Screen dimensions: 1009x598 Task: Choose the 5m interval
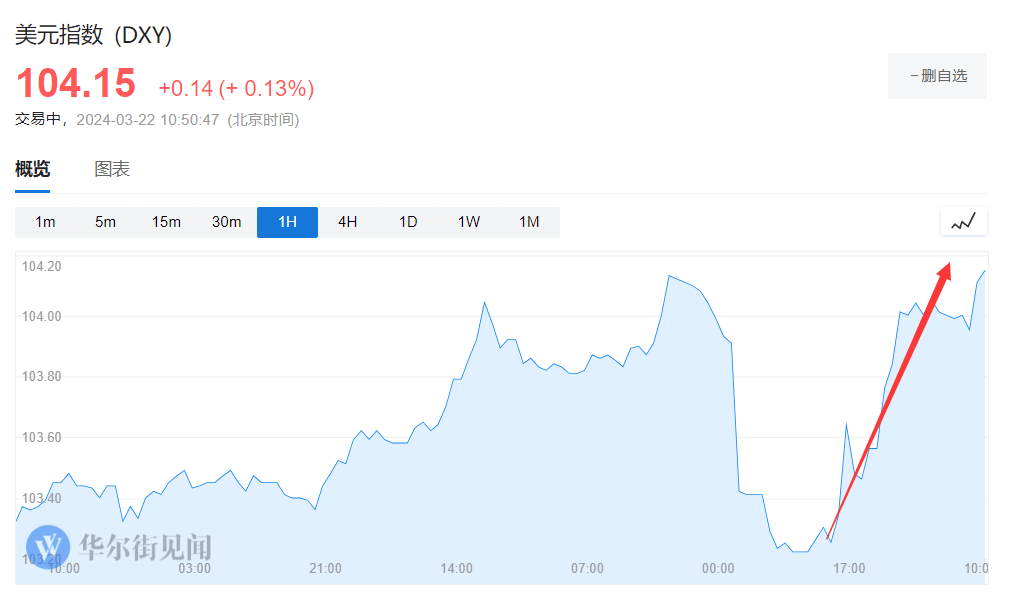(105, 222)
